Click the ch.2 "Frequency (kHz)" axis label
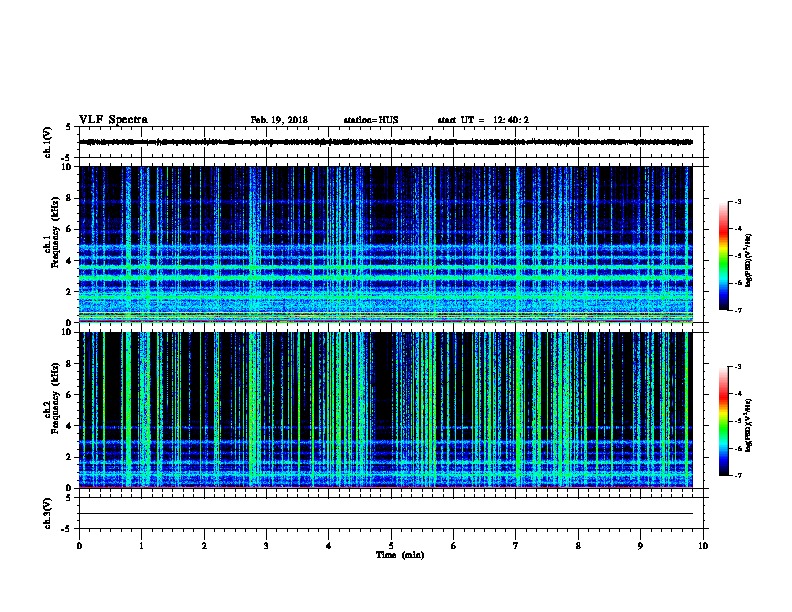Image resolution: width=792 pixels, height=612 pixels. coord(55,398)
